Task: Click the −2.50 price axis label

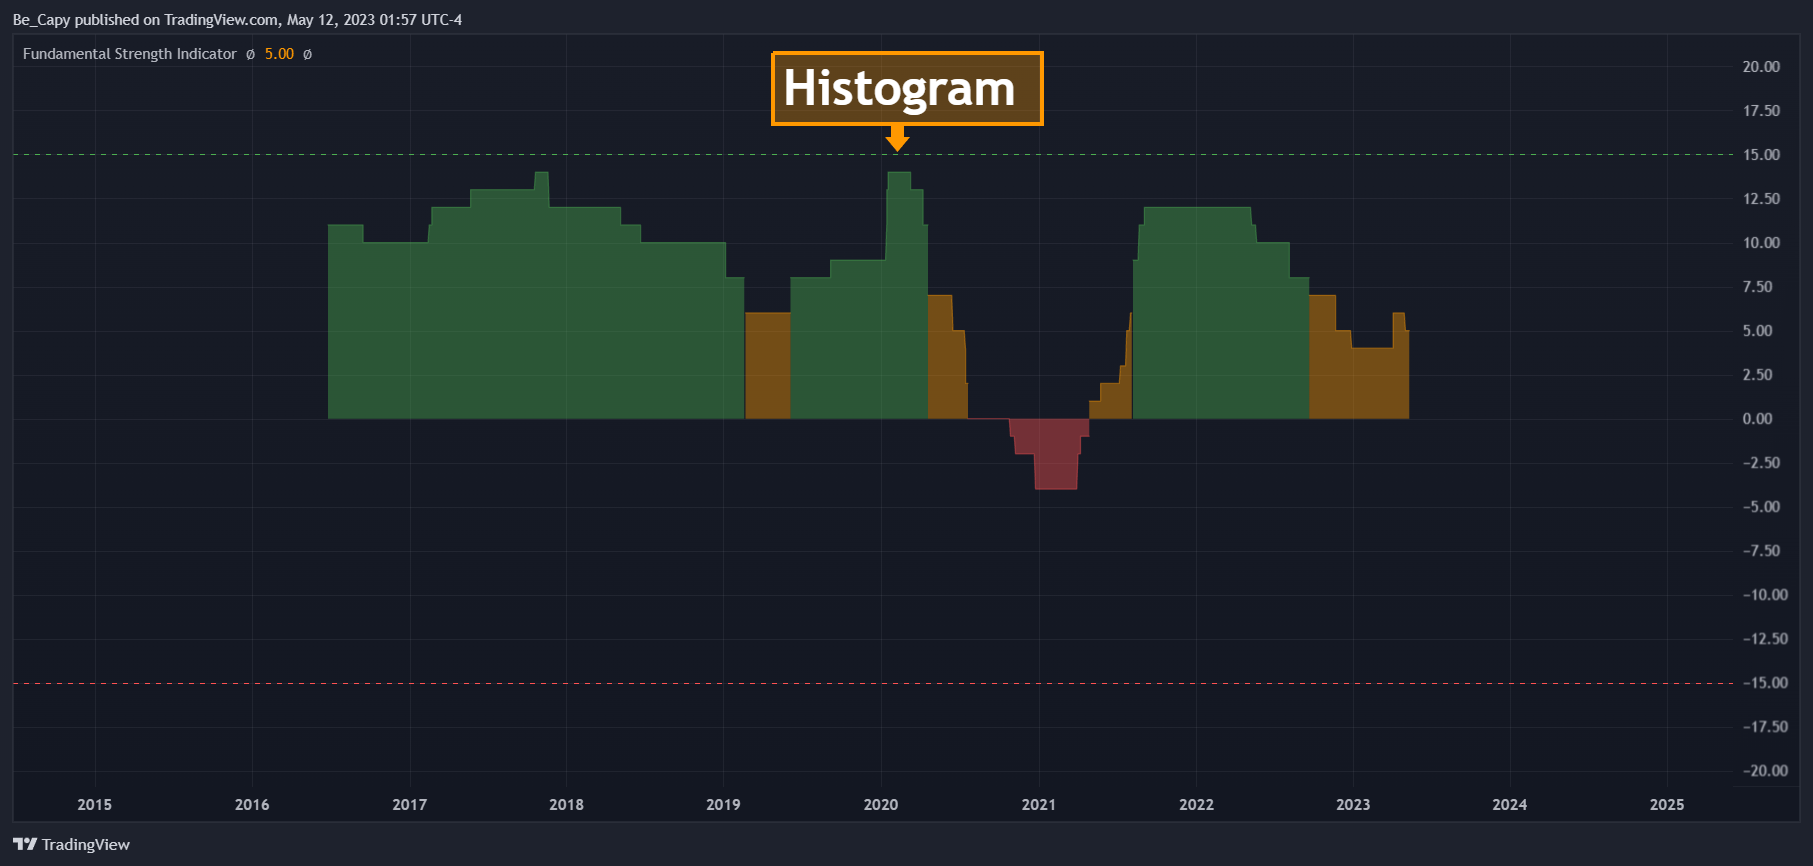Action: click(1761, 463)
